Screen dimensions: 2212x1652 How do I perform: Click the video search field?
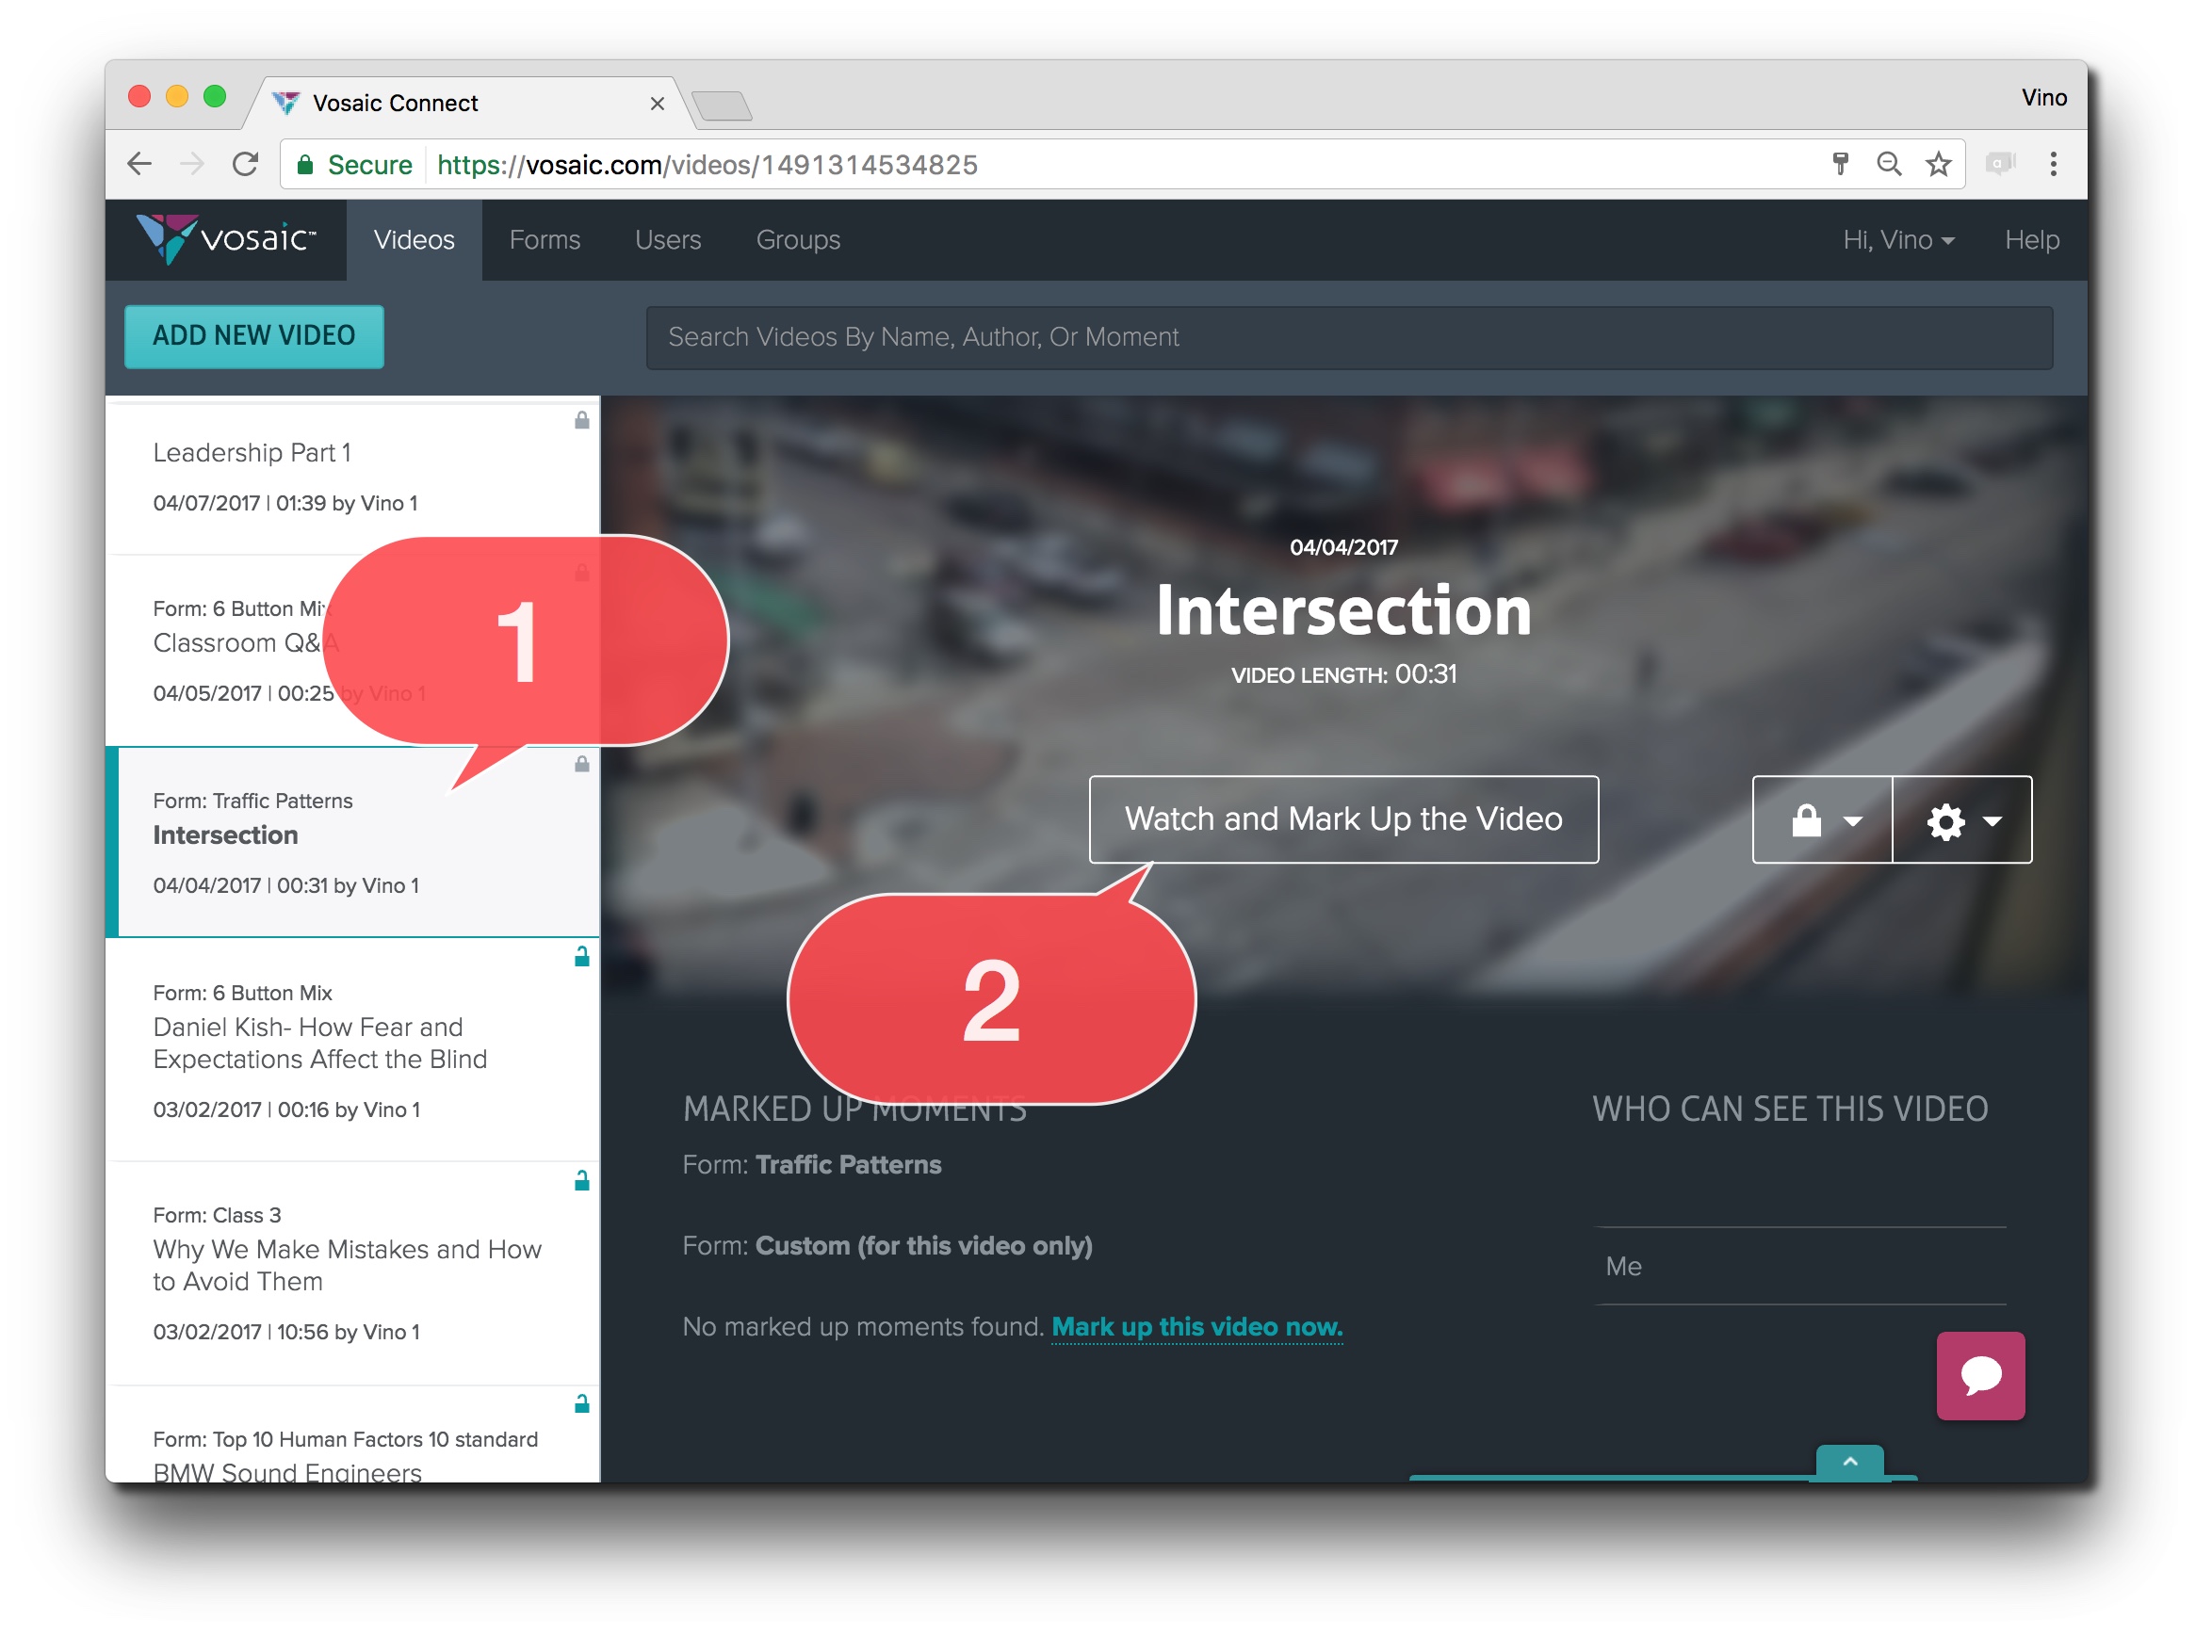(1348, 337)
